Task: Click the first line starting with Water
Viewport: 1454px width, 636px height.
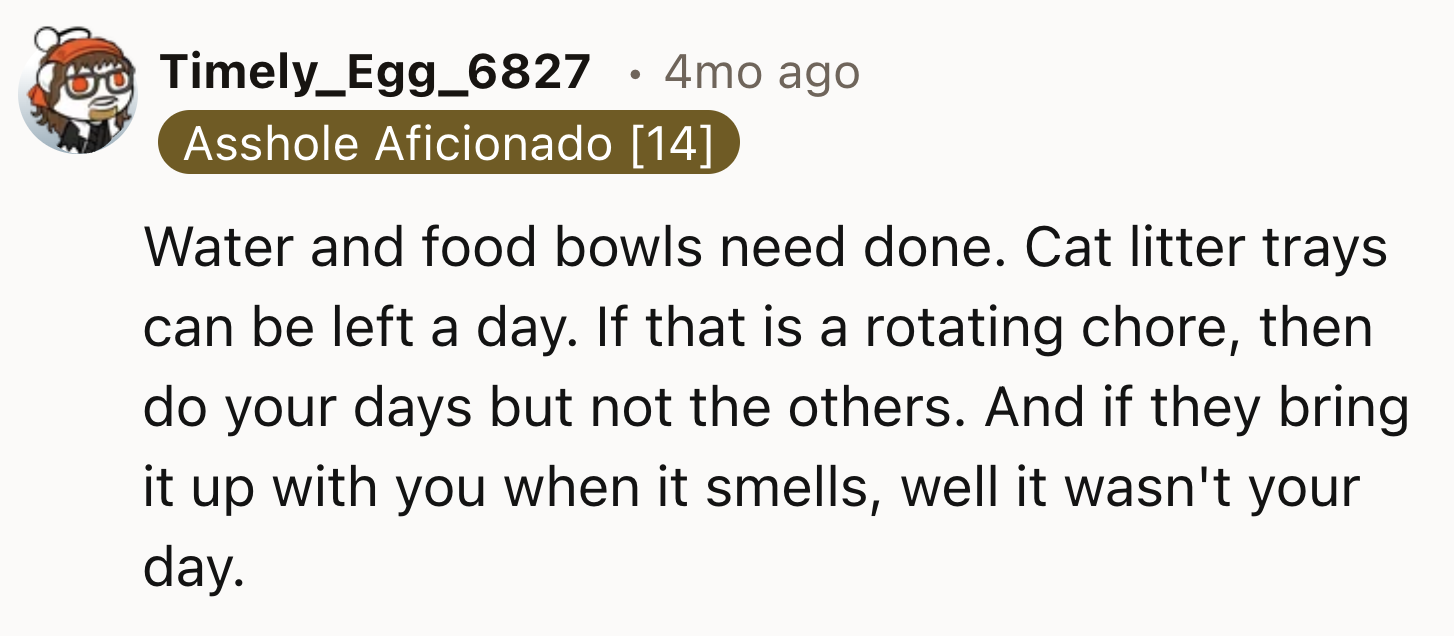Action: pyautogui.click(x=767, y=248)
